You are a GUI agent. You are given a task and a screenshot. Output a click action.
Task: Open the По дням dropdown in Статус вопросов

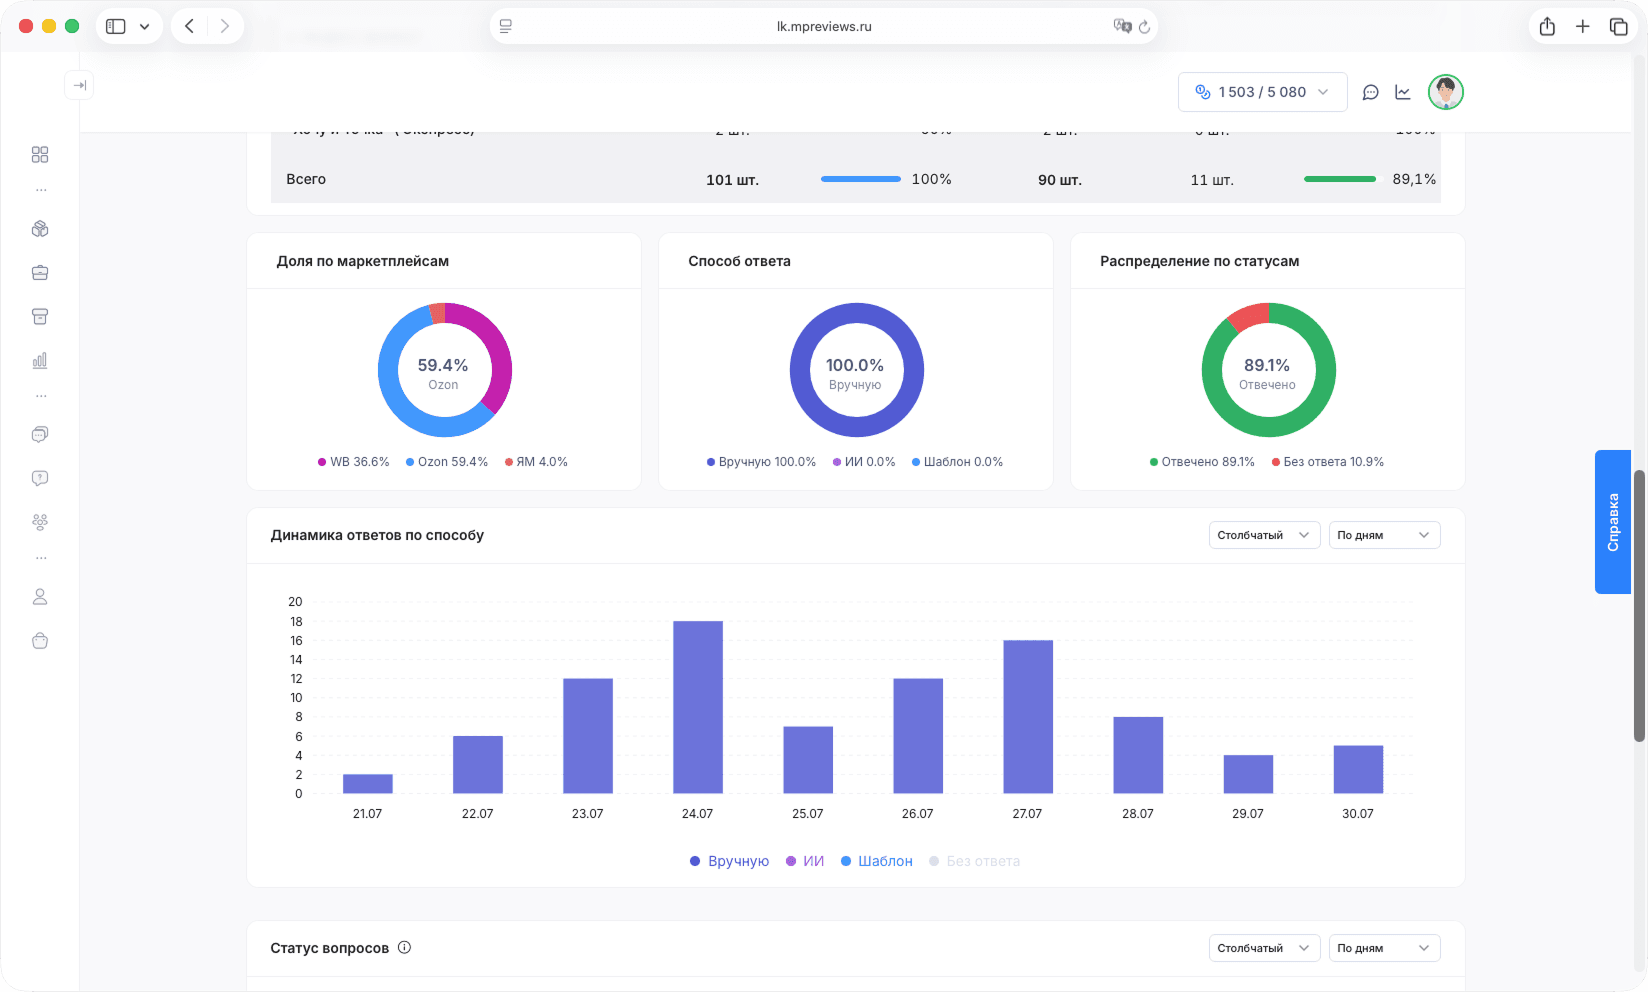coord(1384,948)
